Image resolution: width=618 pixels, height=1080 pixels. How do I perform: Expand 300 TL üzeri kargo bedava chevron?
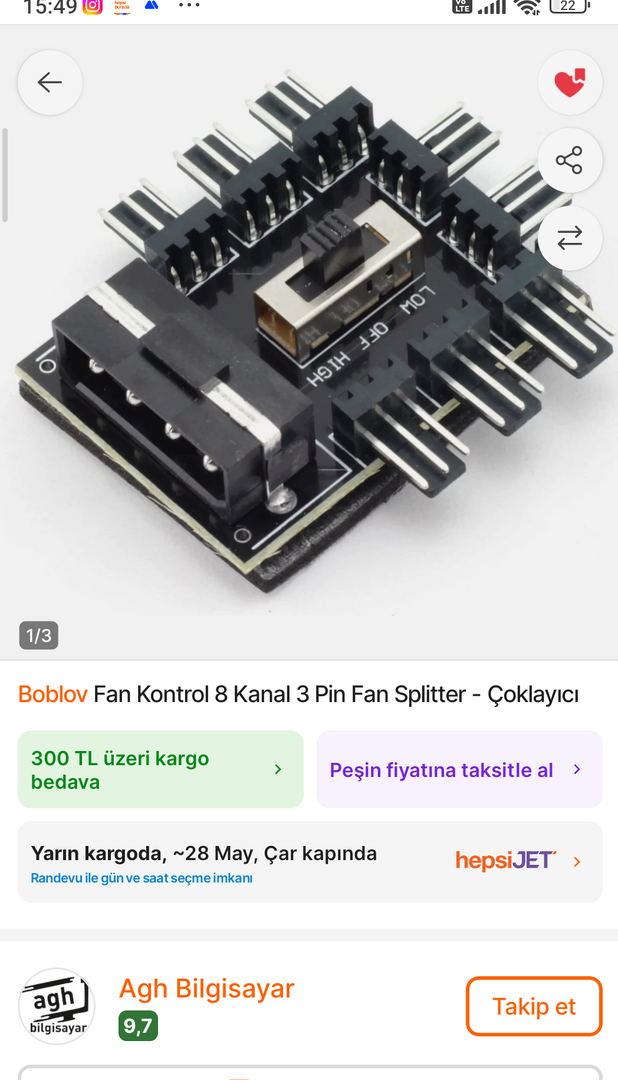[x=278, y=769]
